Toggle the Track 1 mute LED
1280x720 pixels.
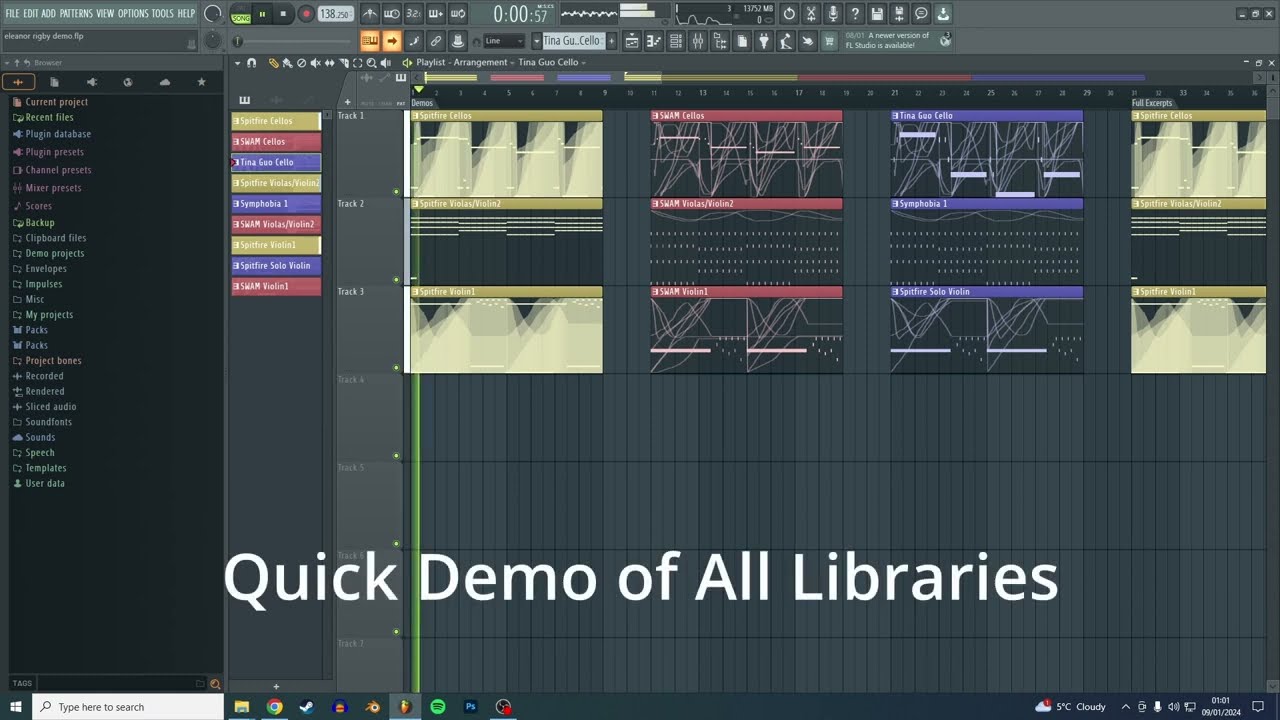coord(397,191)
